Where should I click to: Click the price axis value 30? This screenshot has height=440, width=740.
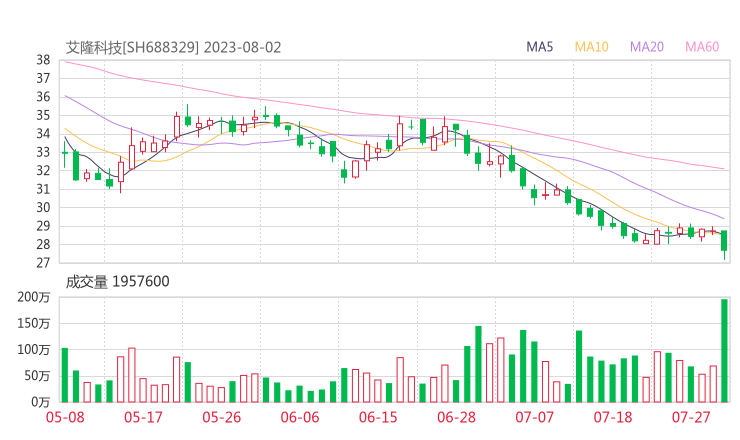pyautogui.click(x=43, y=208)
